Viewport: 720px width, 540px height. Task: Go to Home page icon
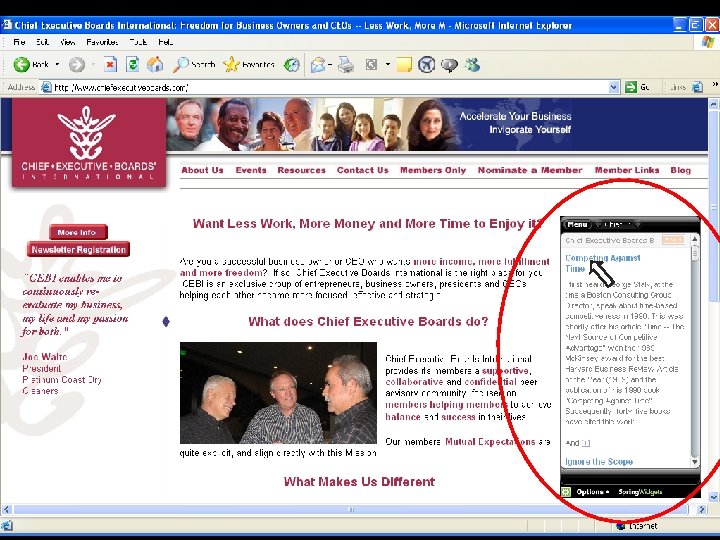[155, 64]
